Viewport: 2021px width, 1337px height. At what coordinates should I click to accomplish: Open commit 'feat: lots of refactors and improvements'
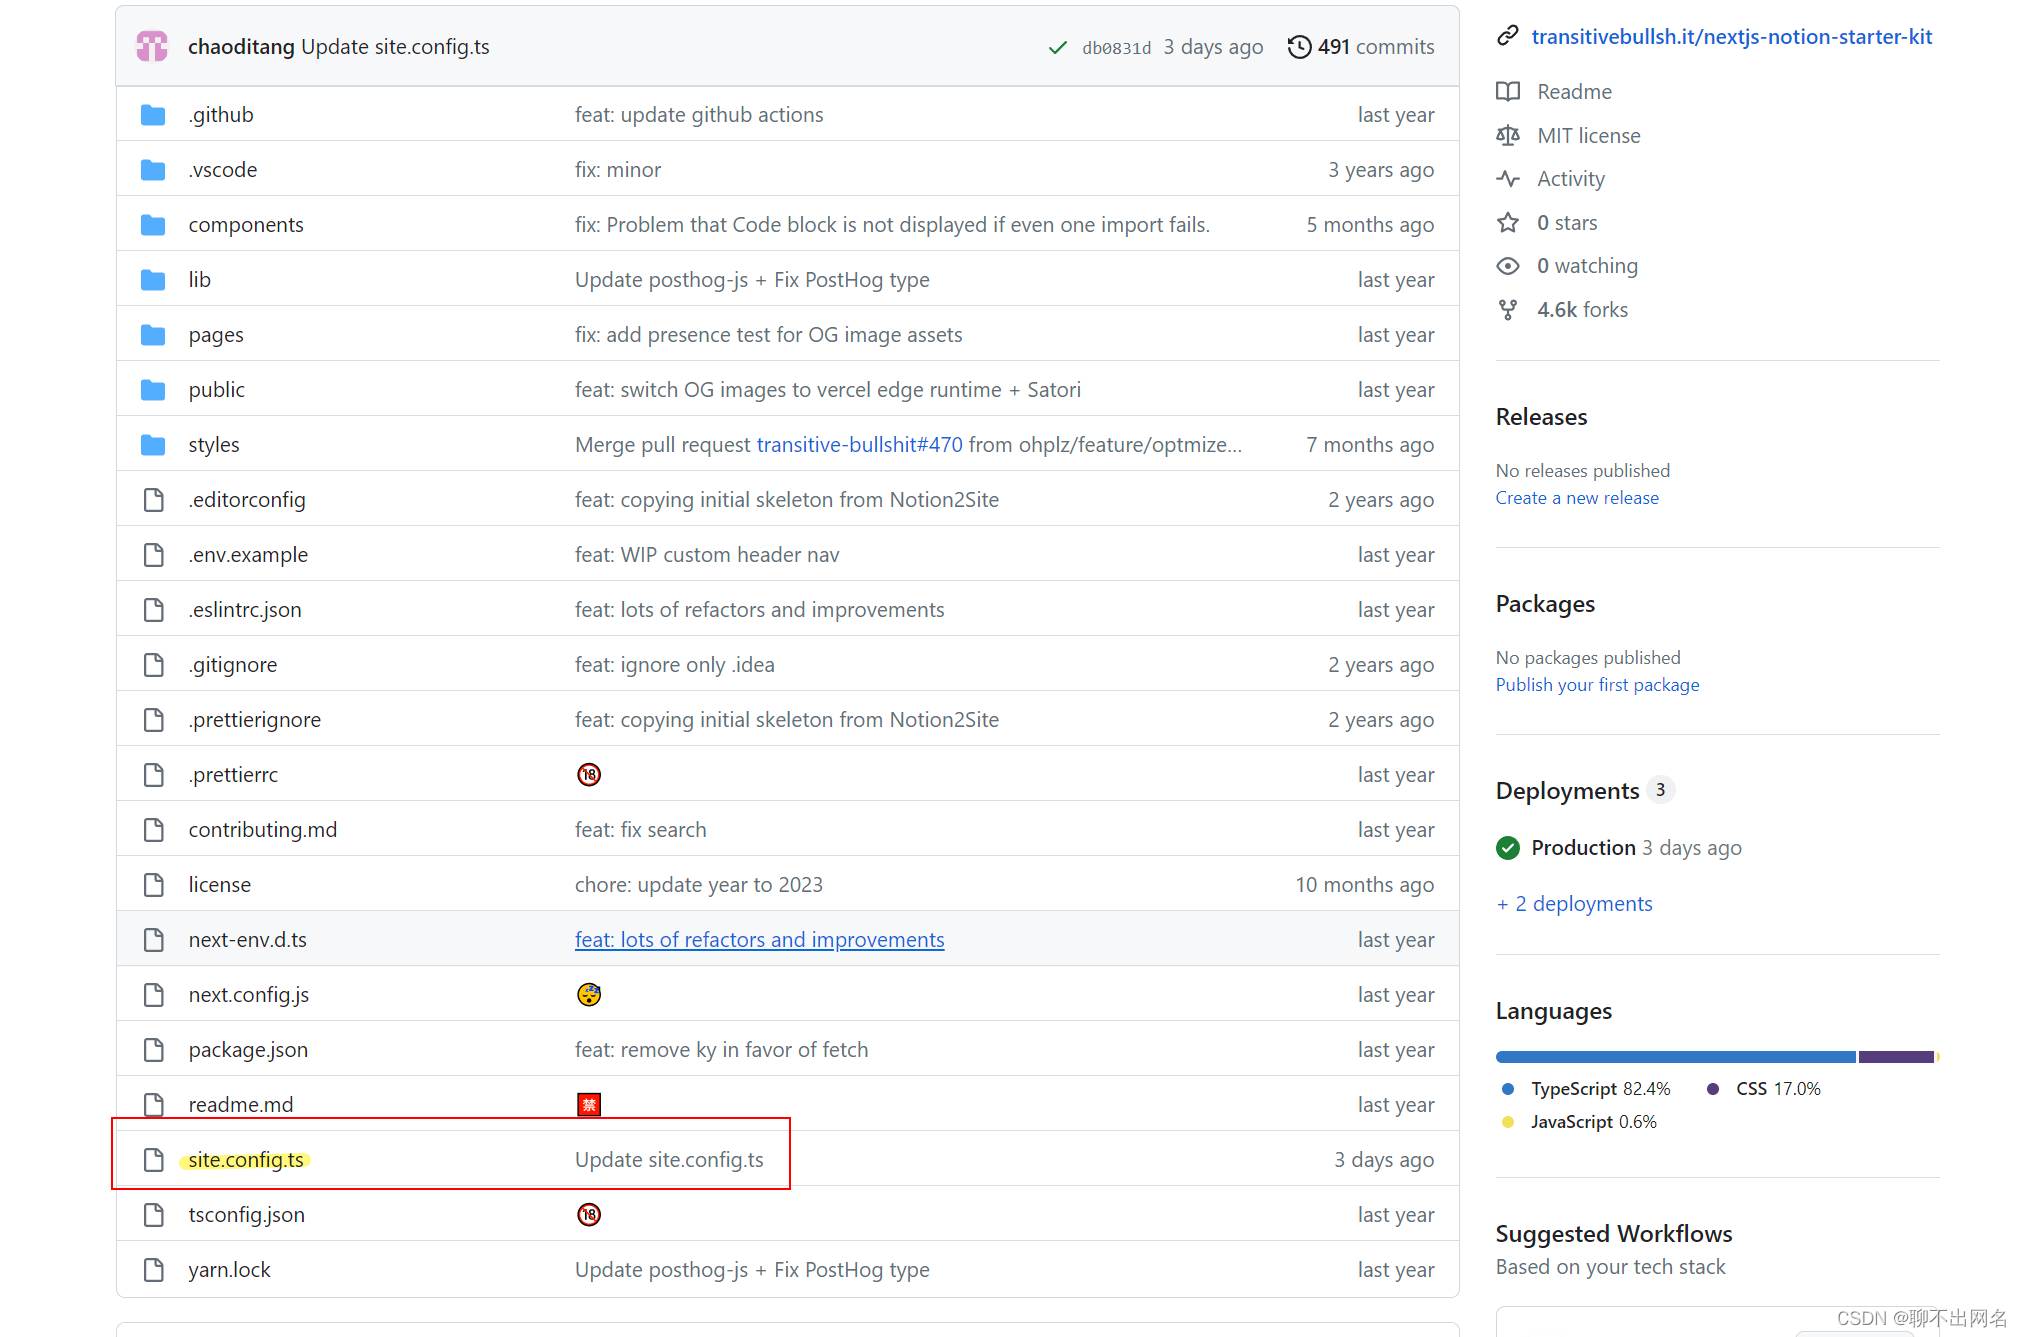759,940
